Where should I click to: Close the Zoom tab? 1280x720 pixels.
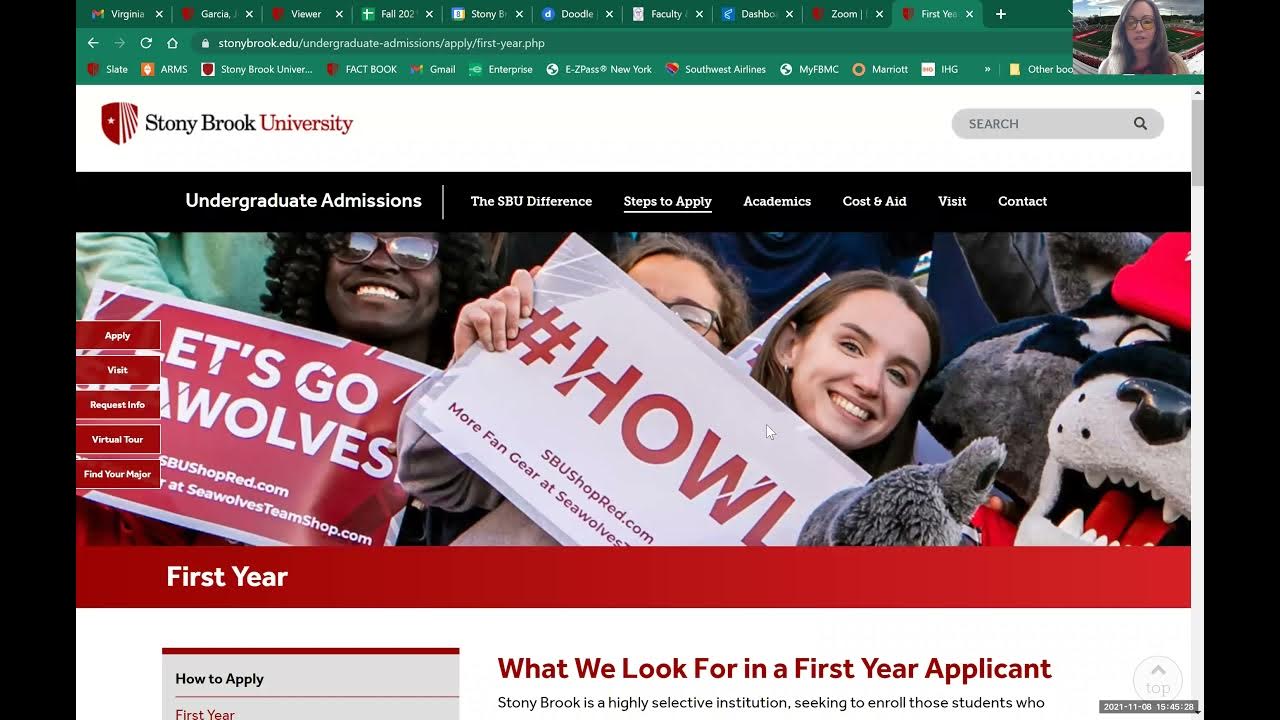pos(879,14)
